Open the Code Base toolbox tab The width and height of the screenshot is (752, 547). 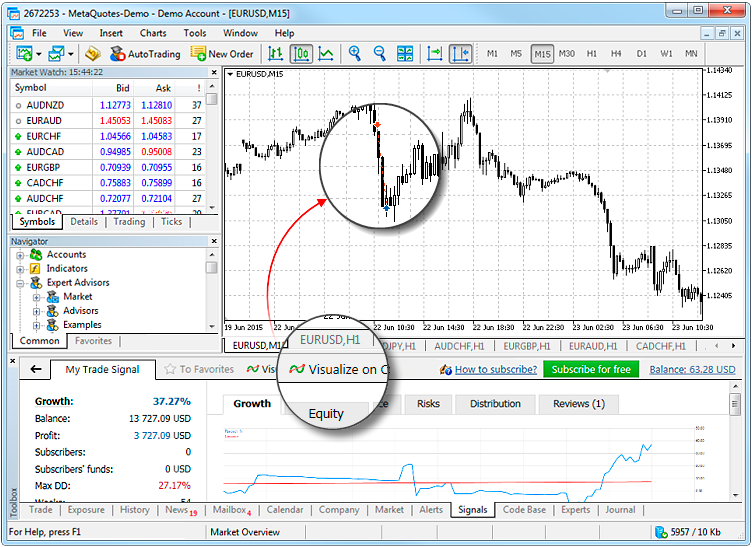pyautogui.click(x=524, y=510)
